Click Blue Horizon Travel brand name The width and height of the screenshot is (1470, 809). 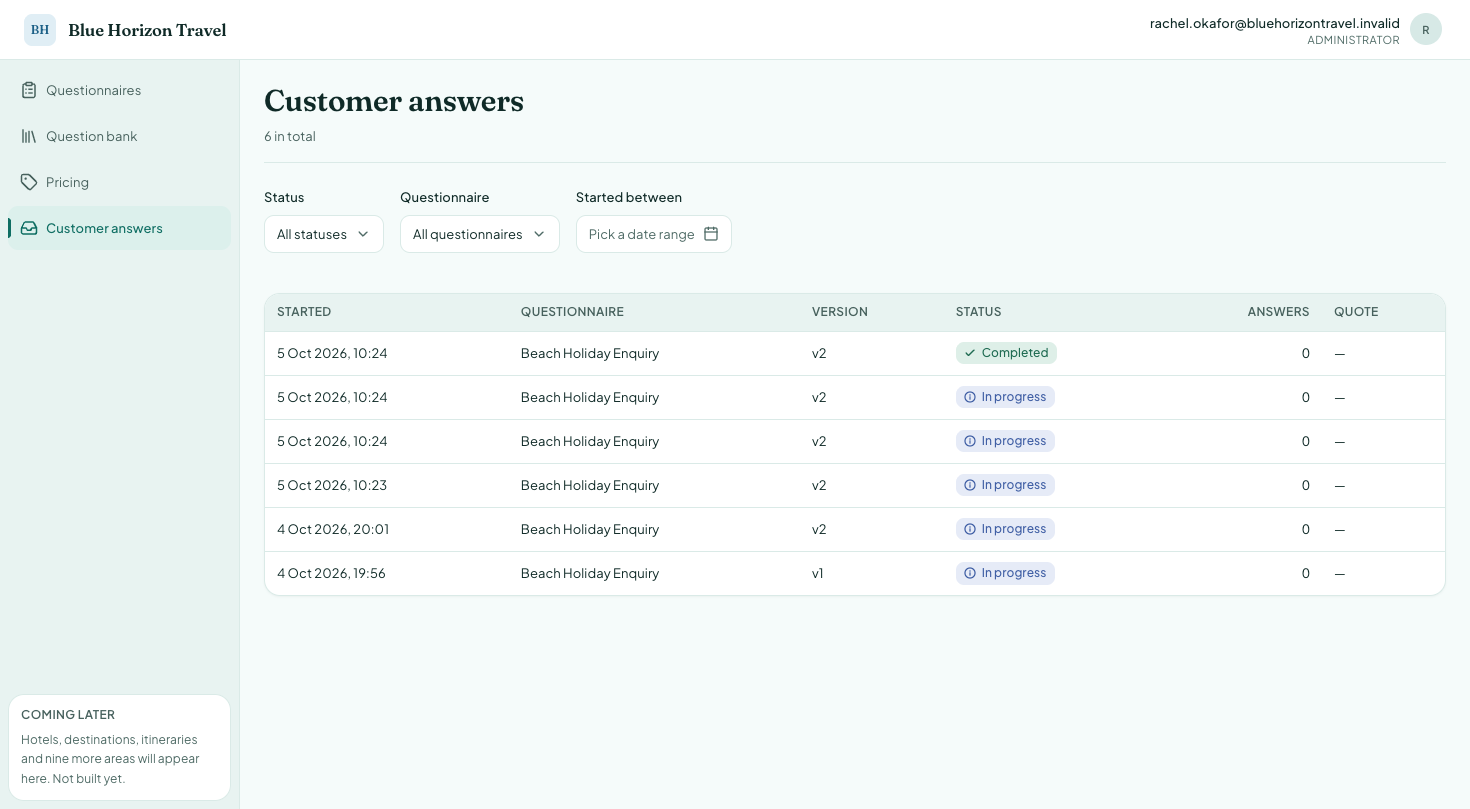147,30
